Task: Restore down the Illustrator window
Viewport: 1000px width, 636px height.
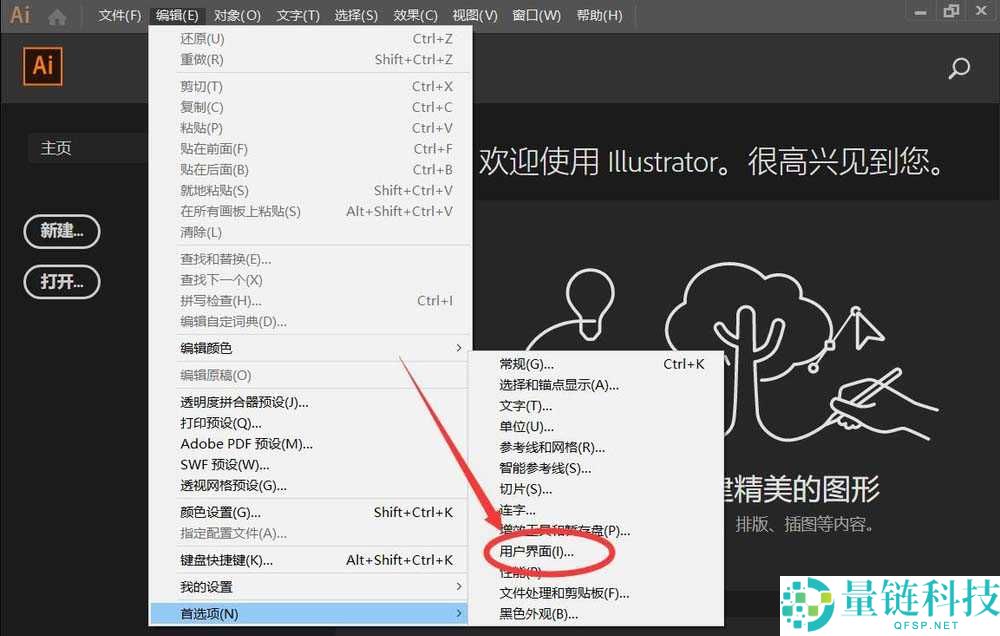Action: 950,11
